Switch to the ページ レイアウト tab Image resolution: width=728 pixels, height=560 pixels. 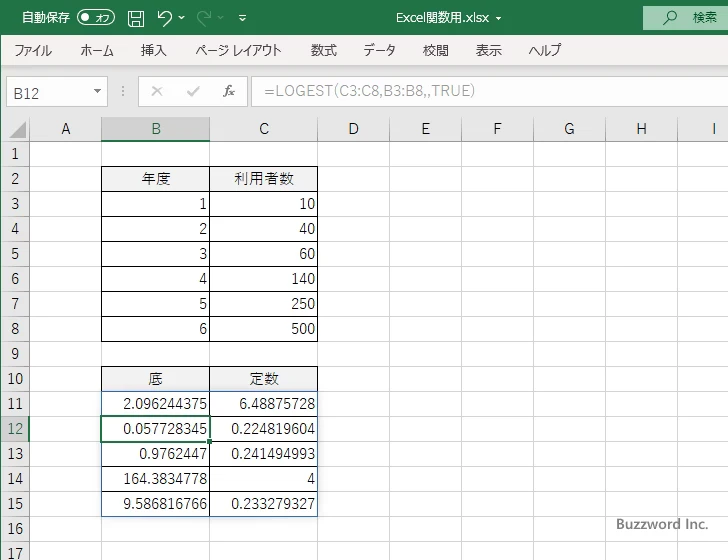click(238, 50)
